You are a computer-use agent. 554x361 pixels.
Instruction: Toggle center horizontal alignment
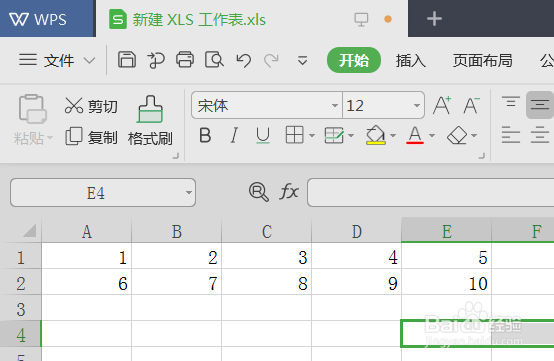tap(540, 135)
